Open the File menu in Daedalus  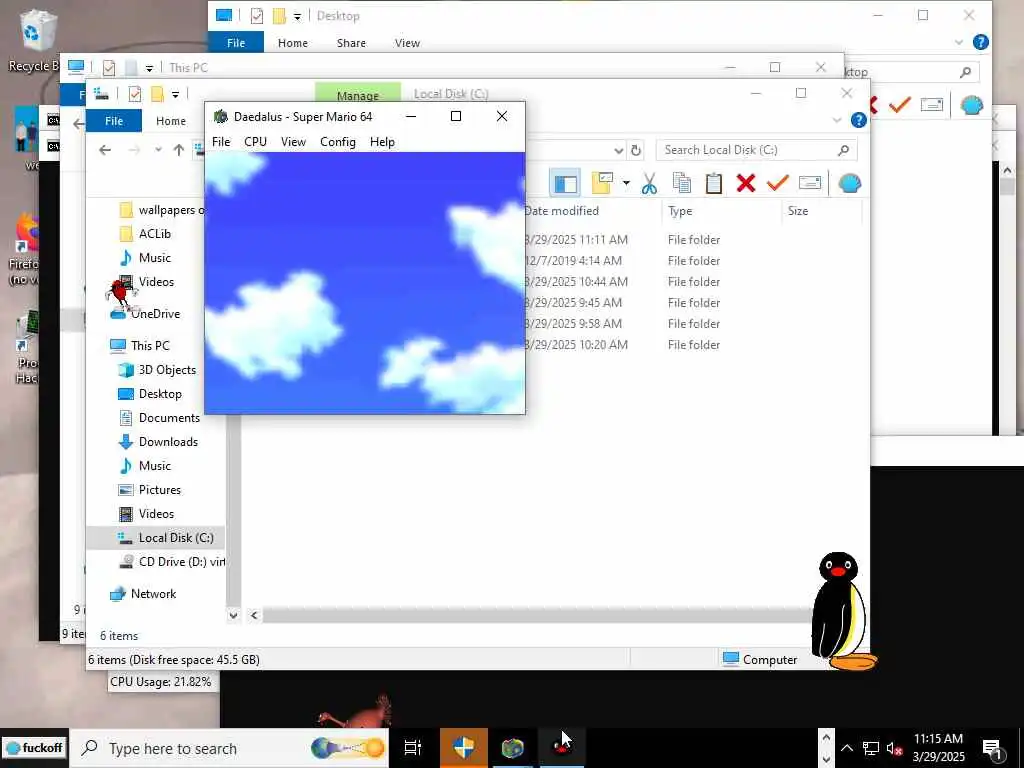click(x=221, y=142)
